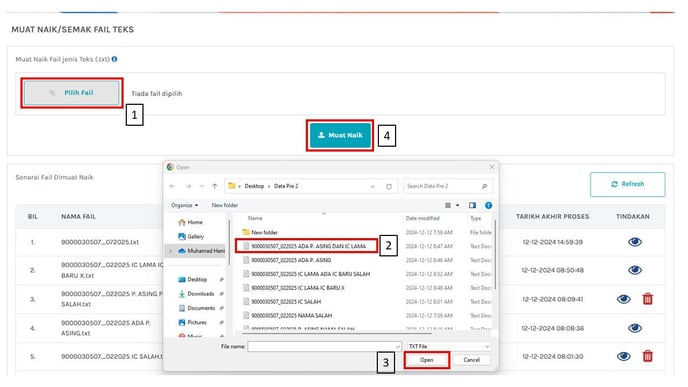
Task: Refresh the Data Pre 2 folder listing
Action: click(x=389, y=186)
